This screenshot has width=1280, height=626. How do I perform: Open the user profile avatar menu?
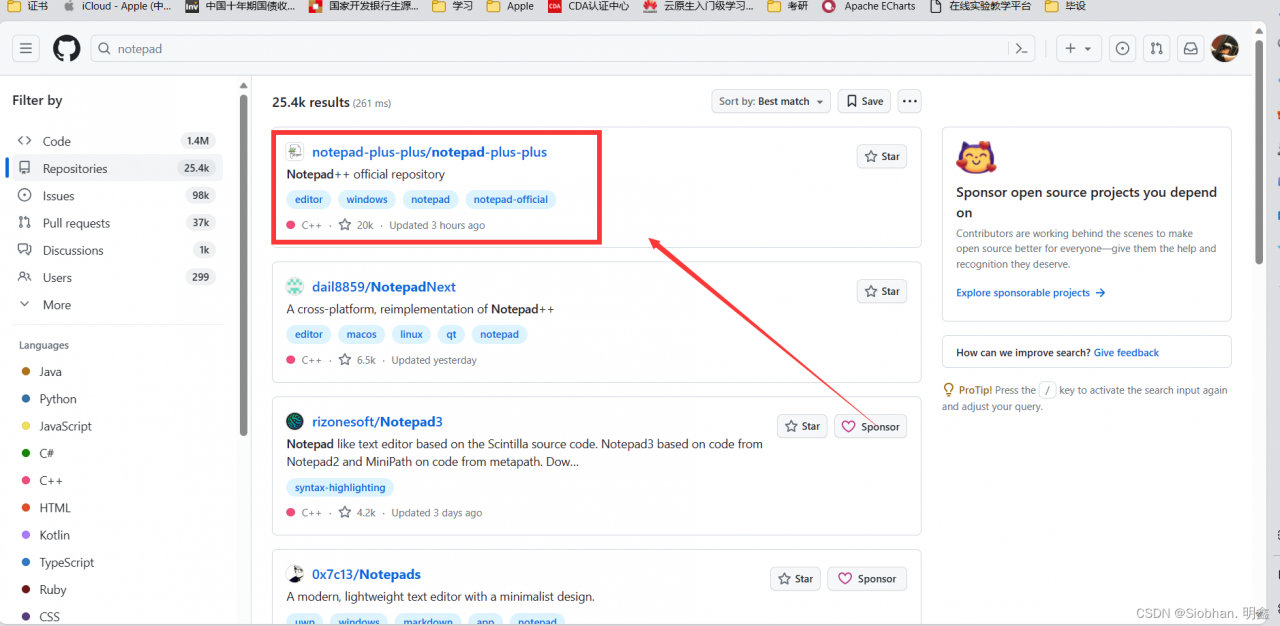click(x=1225, y=48)
